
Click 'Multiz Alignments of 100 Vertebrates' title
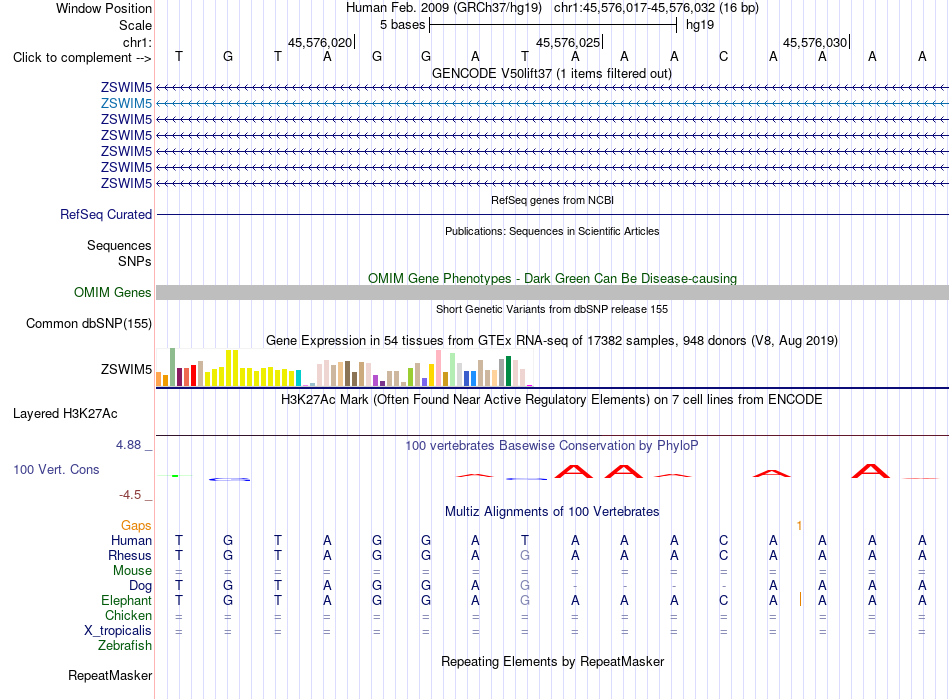(552, 512)
